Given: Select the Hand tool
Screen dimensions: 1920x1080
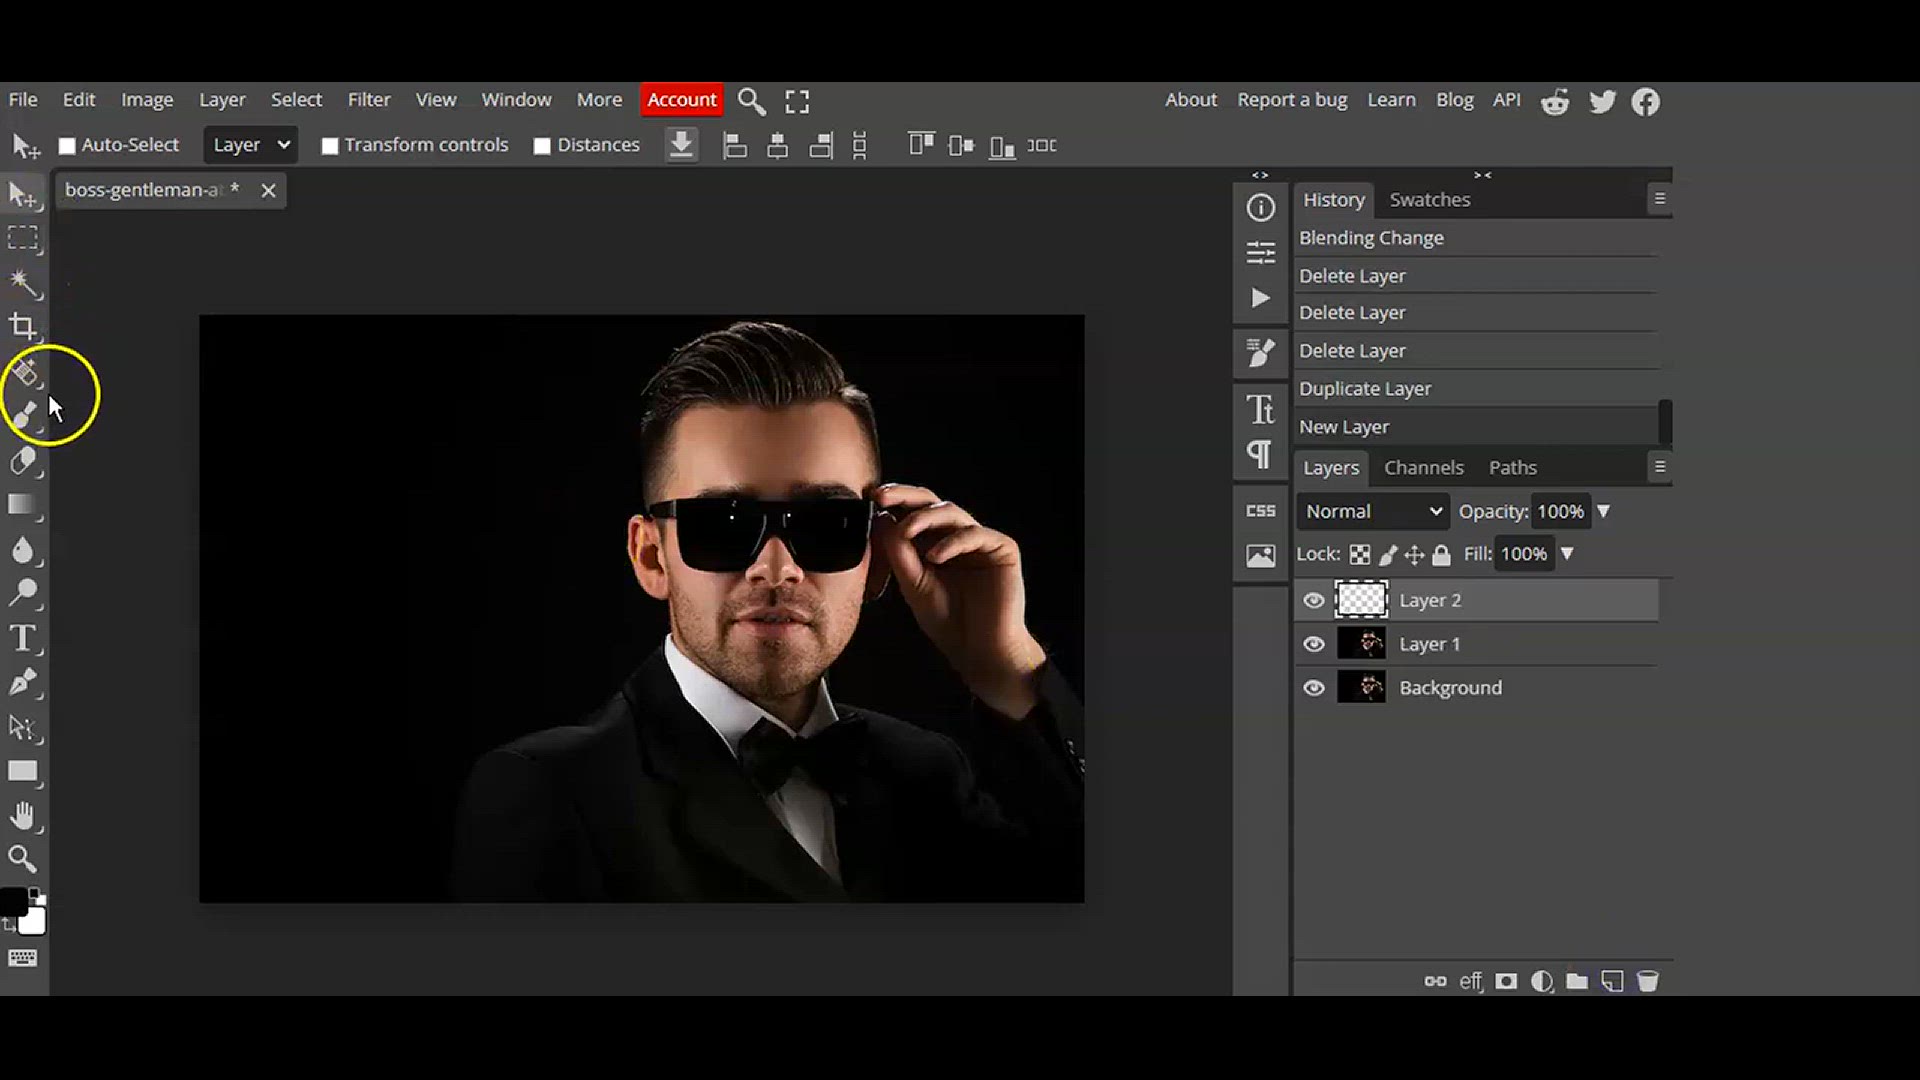Looking at the screenshot, I should pos(23,816).
